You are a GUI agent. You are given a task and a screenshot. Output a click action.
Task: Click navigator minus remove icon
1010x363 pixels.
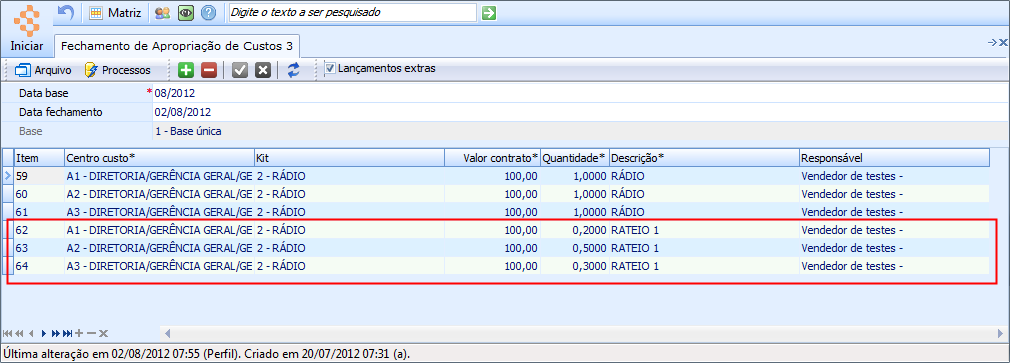click(x=91, y=333)
